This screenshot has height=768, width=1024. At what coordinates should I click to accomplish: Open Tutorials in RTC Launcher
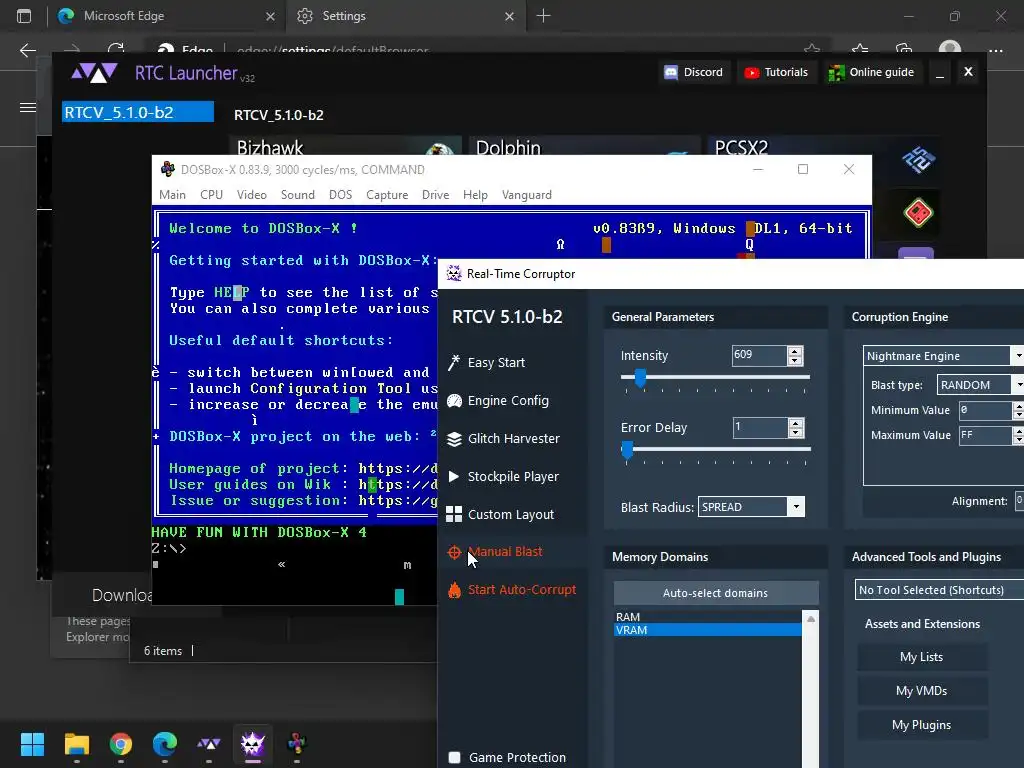click(x=776, y=72)
